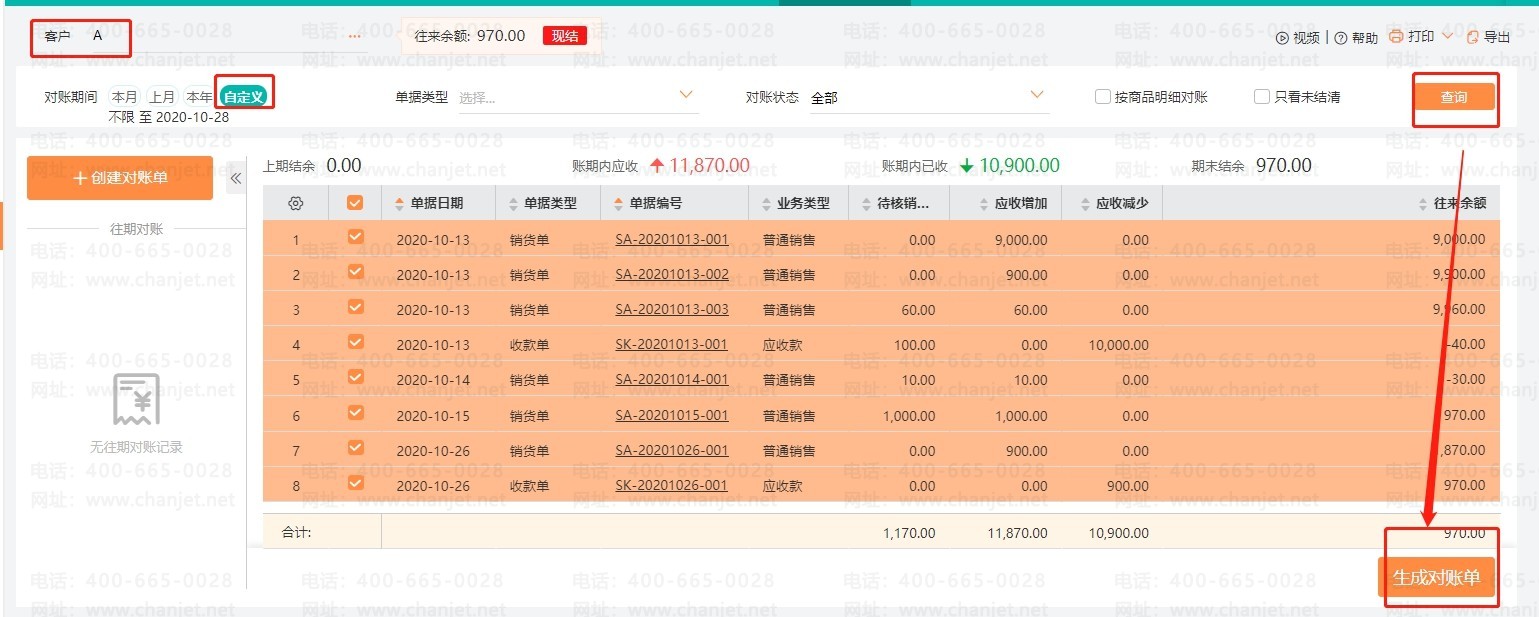Click the 往来余额 970.00 at top

tap(501, 36)
